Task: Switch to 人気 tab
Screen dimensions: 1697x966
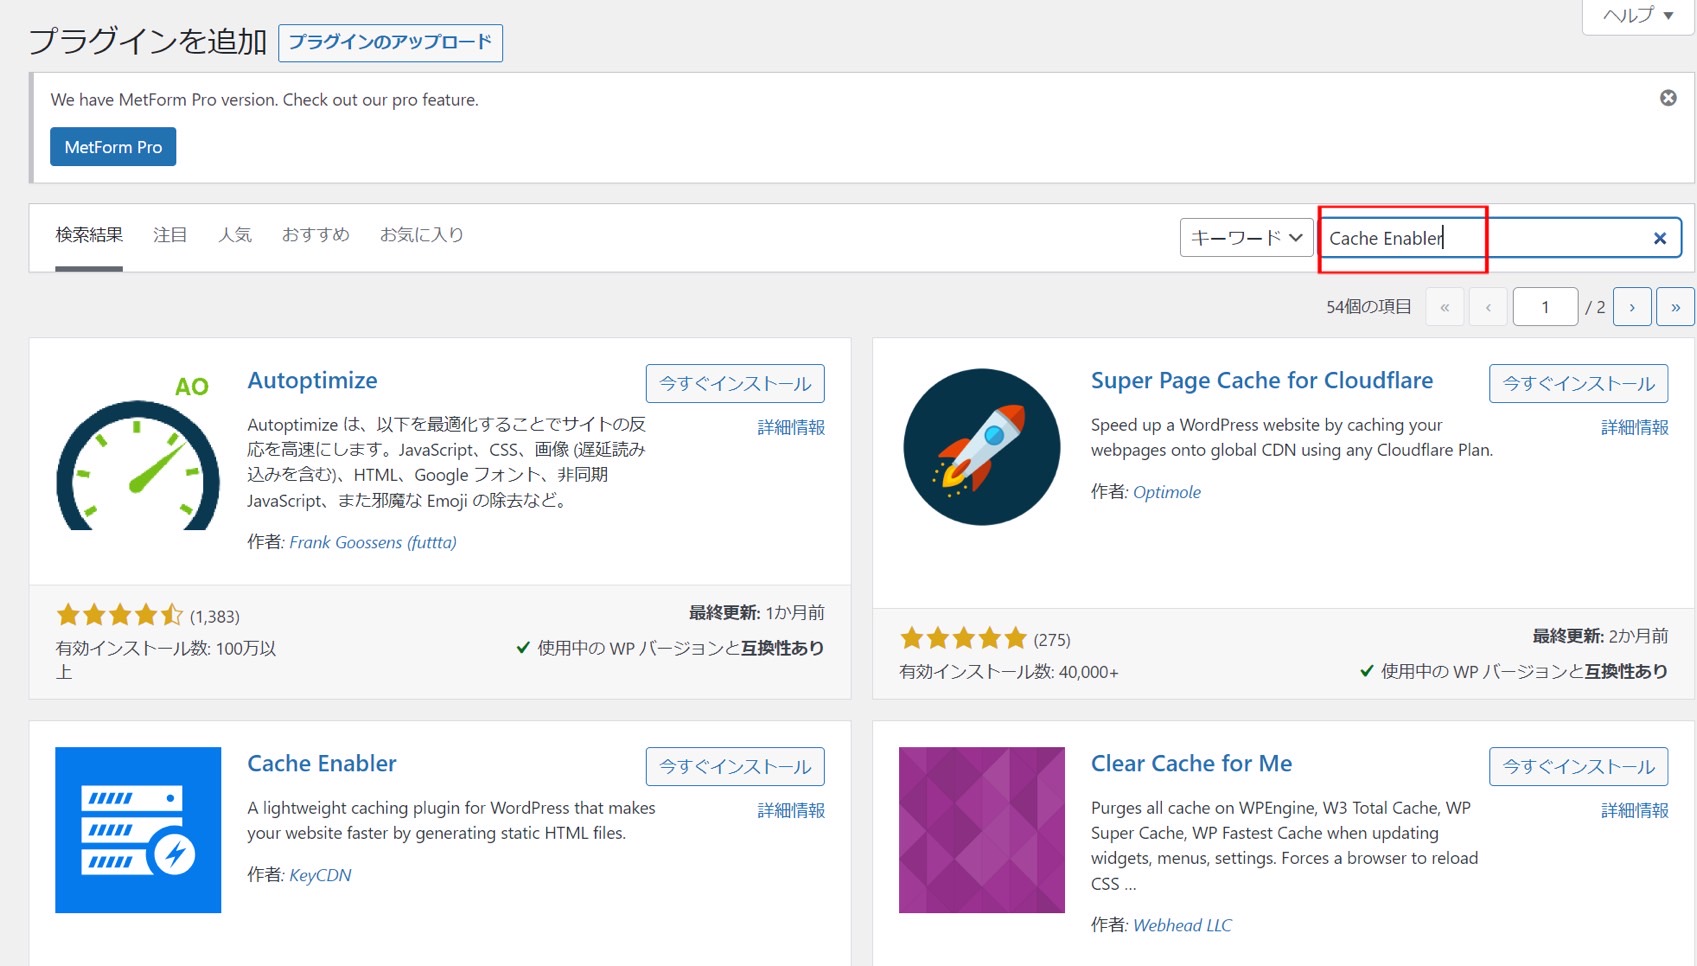Action: (x=235, y=235)
